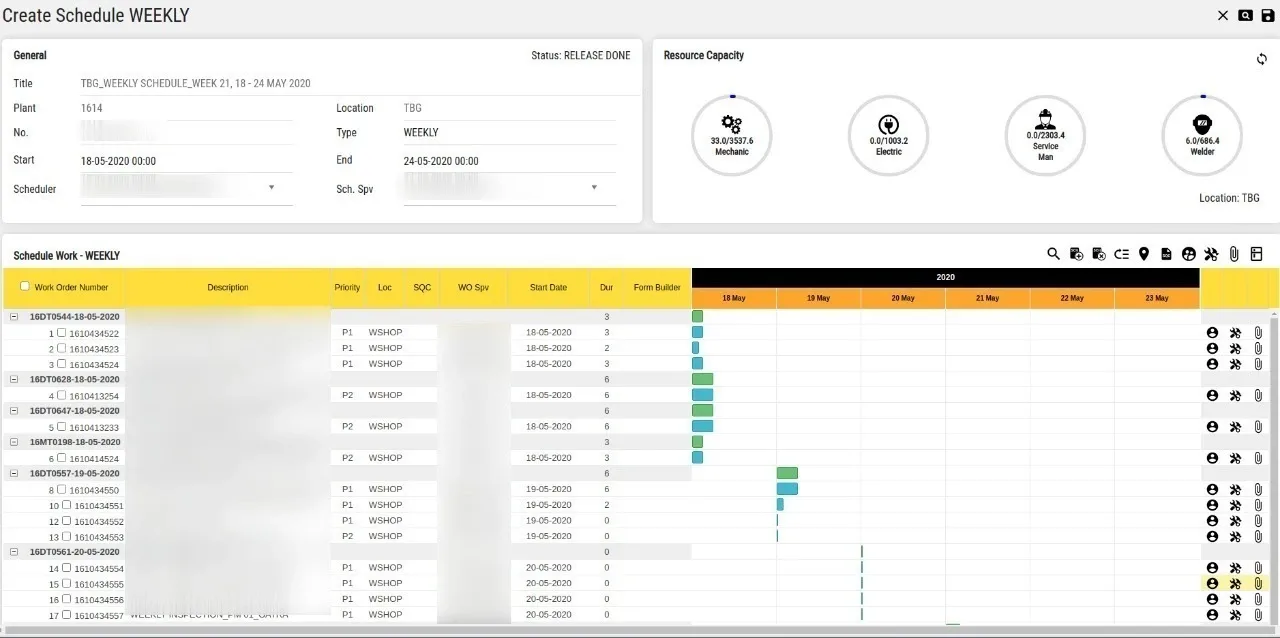Click the green Gantt bar for 16DT0628-18-05-2020

[703, 380]
